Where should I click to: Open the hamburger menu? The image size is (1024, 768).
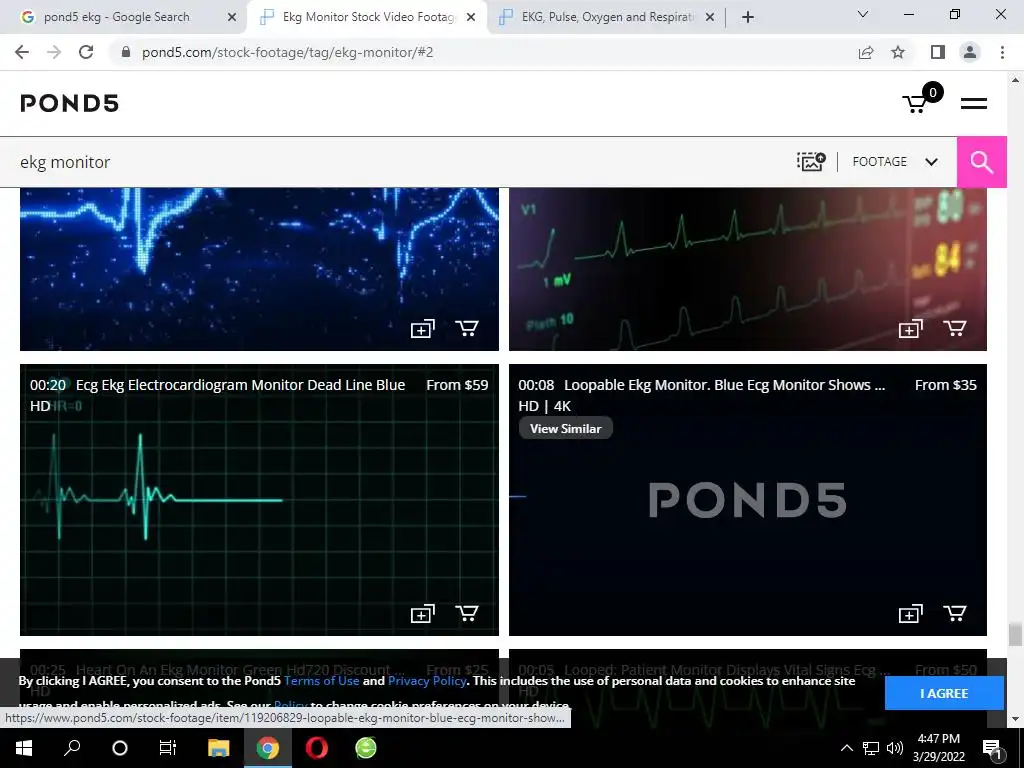(x=973, y=103)
